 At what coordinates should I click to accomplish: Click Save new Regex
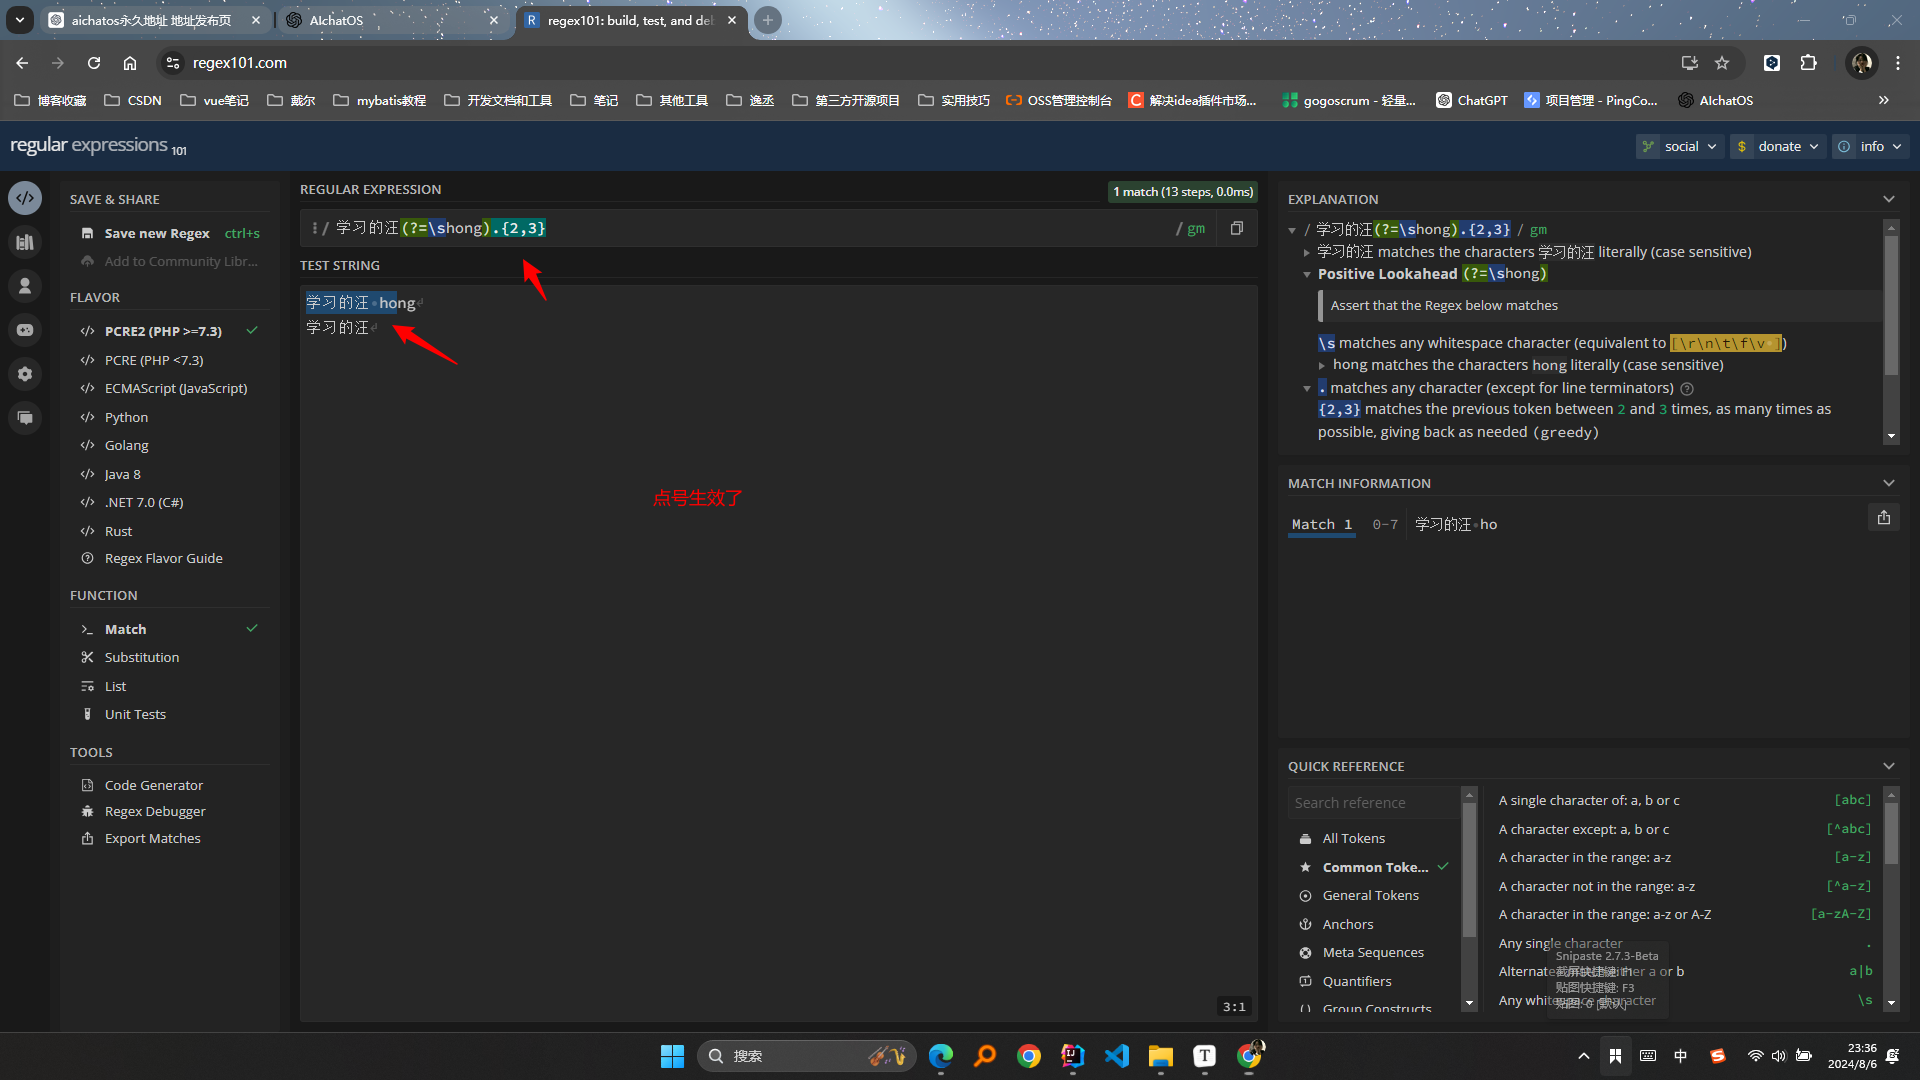(x=157, y=233)
